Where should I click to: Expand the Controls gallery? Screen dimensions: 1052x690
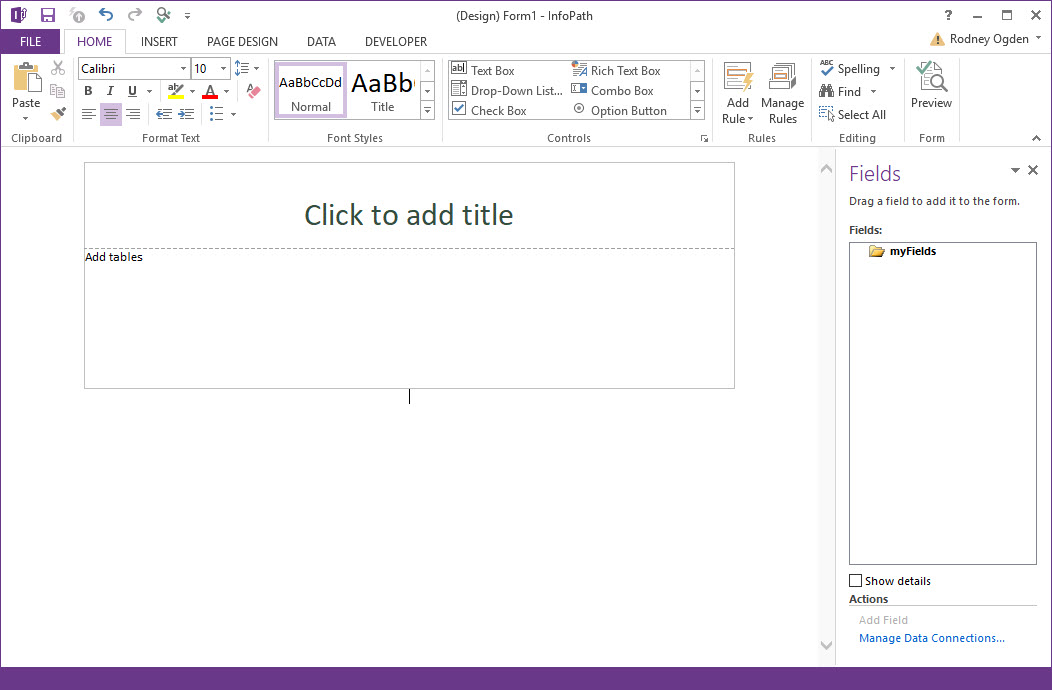pyautogui.click(x=698, y=111)
